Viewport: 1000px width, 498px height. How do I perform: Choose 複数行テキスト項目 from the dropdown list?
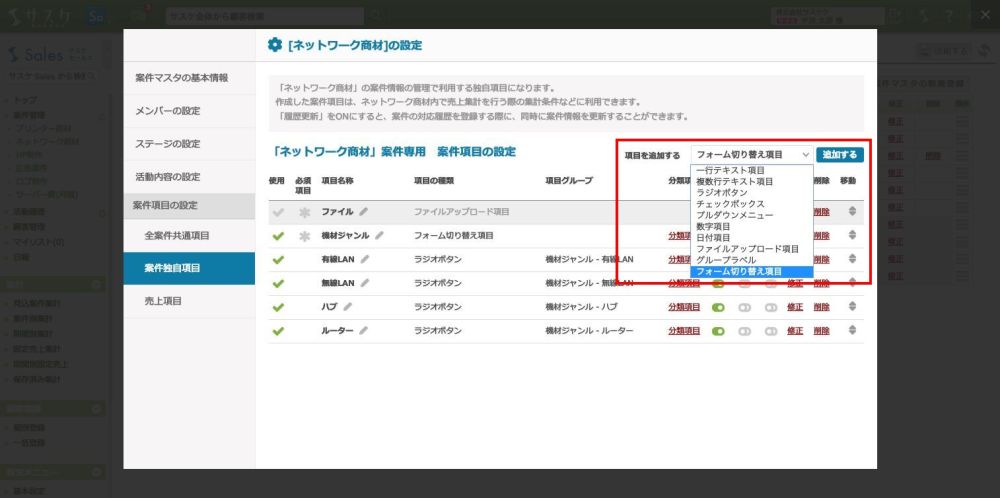[x=751, y=182]
